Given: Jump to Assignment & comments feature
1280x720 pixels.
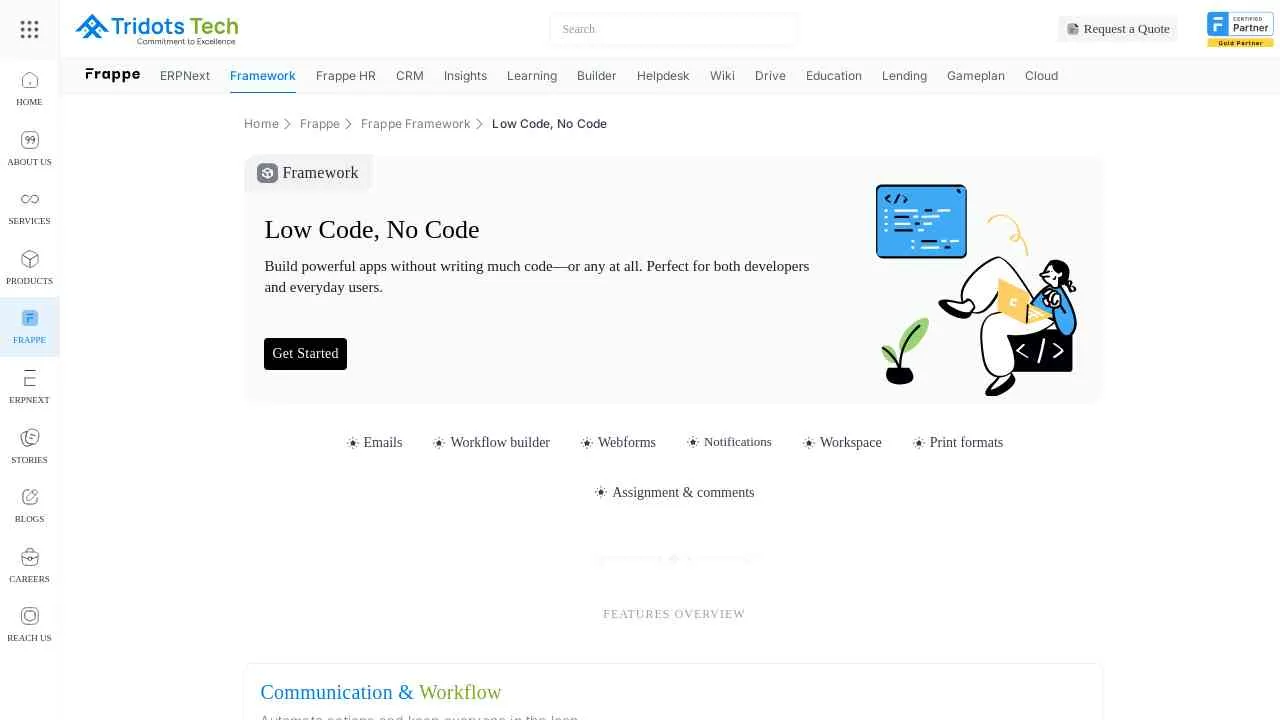Looking at the screenshot, I should (674, 493).
